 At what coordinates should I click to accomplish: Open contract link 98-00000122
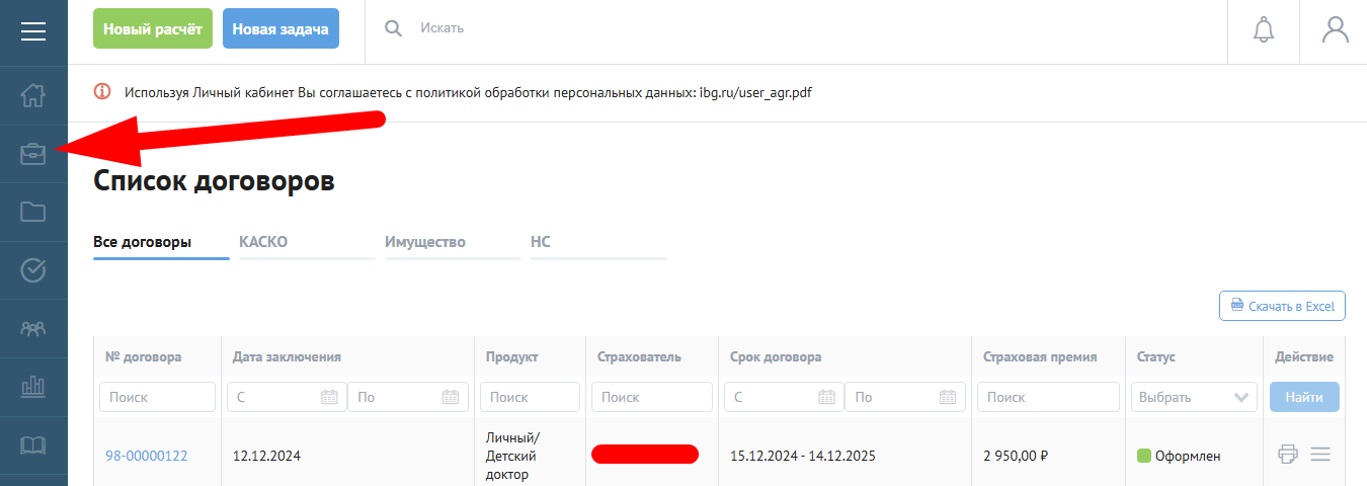(x=146, y=456)
